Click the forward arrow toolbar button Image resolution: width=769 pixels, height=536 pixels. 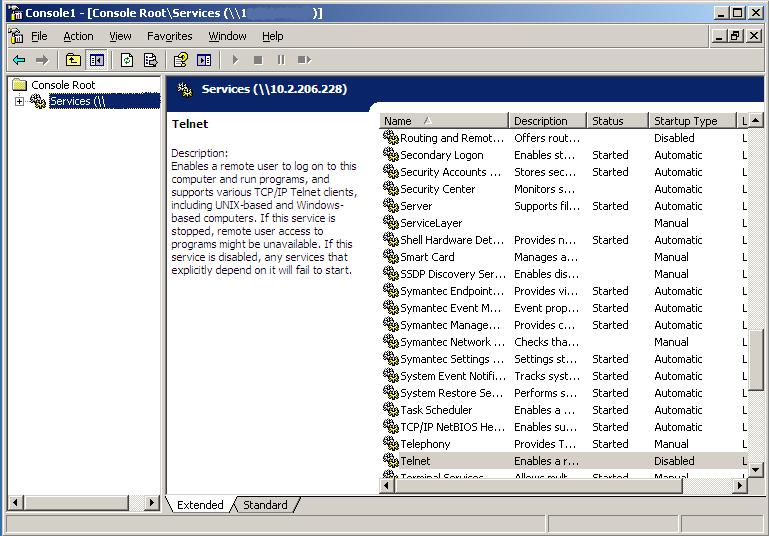click(x=42, y=60)
